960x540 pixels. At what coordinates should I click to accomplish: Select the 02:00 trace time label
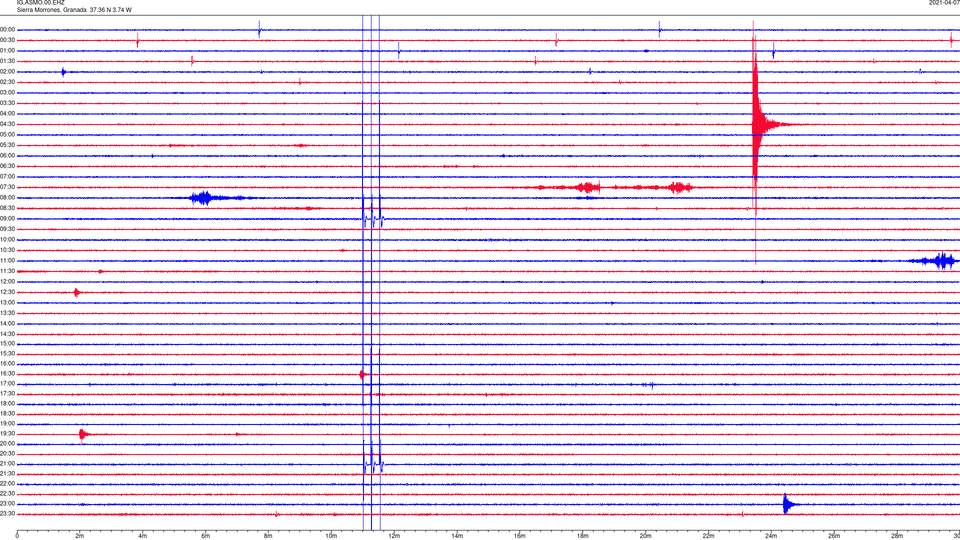pos(8,72)
